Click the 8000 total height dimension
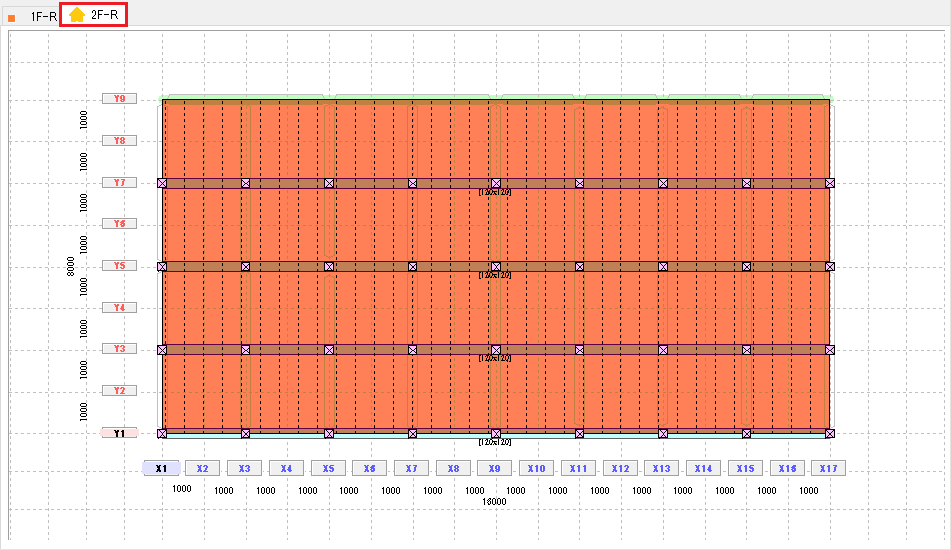Screen dimensions: 951x550 71,266
